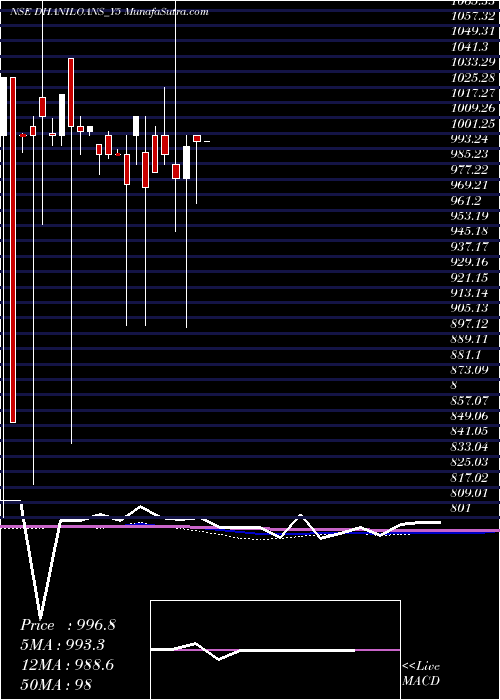This screenshot has height=700, width=500.
Task: Select the 817.02 axis value
Action: point(470,478)
